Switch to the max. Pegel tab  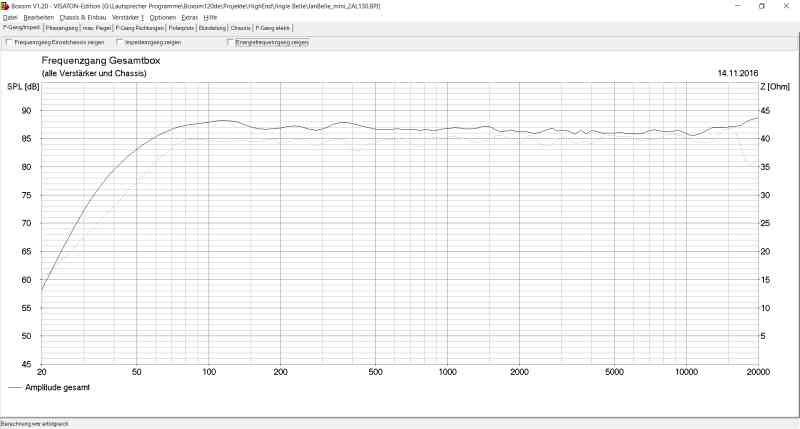[x=97, y=28]
